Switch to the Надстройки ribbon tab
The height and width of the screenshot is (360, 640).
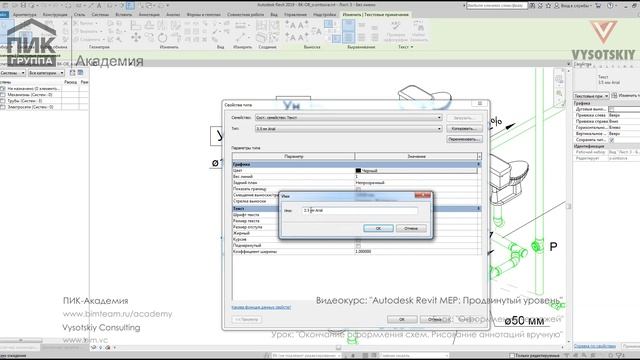tap(324, 14)
